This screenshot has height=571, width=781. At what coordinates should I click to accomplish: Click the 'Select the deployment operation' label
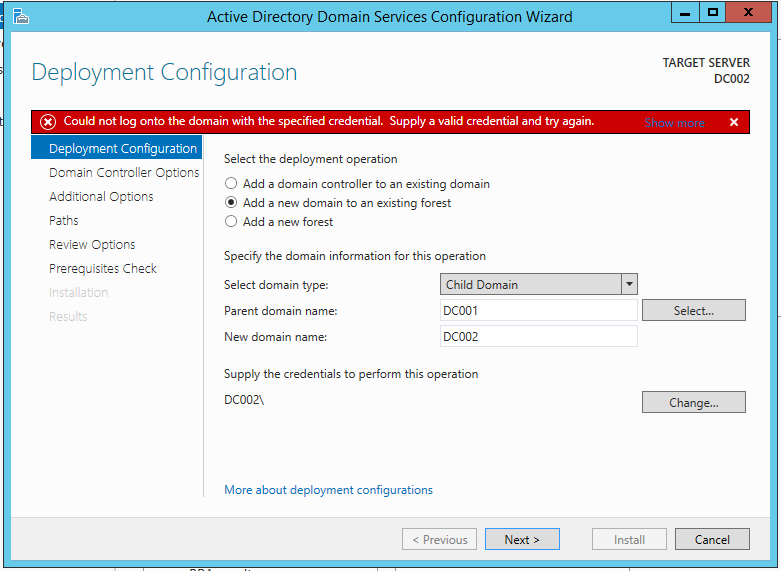pyautogui.click(x=311, y=159)
